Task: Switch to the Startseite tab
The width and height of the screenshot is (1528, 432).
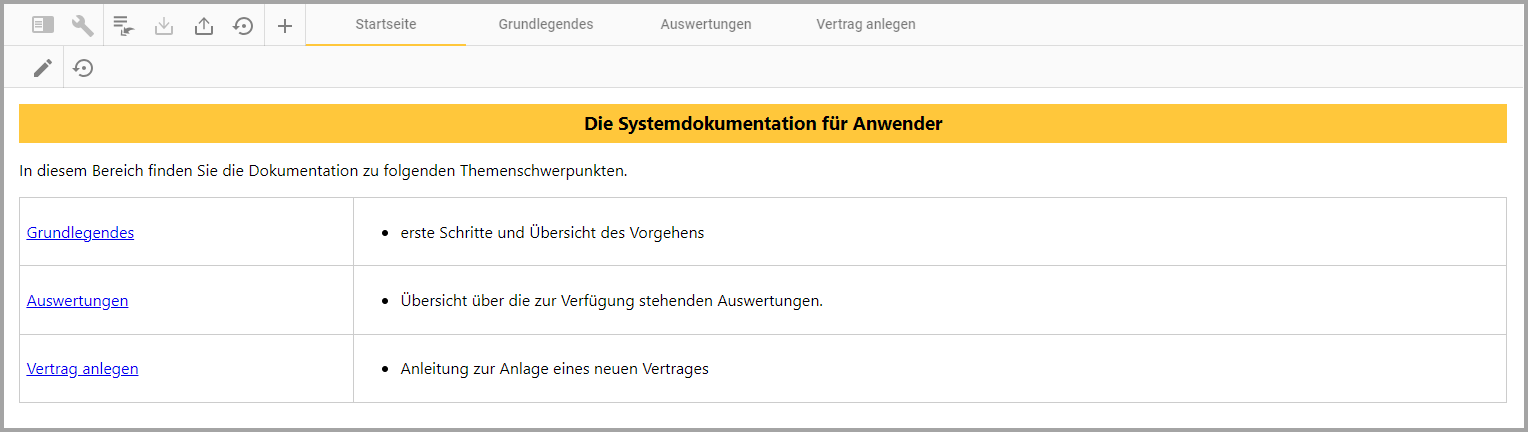Action: pos(386,24)
